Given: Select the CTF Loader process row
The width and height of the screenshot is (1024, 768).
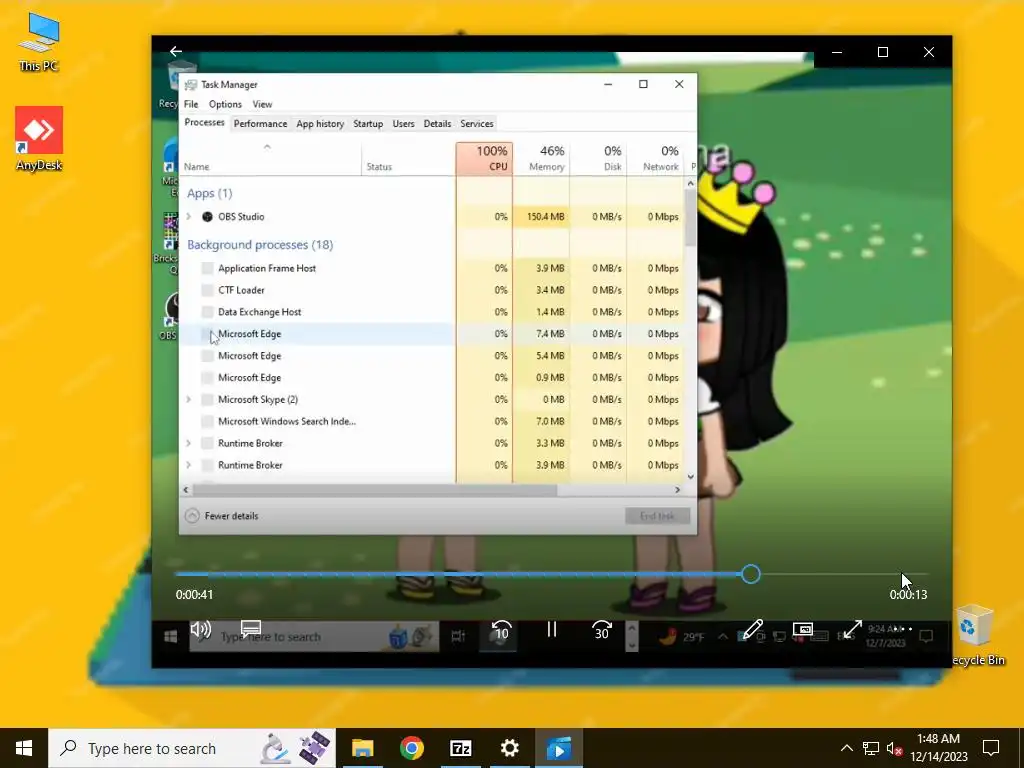Looking at the screenshot, I should point(432,290).
